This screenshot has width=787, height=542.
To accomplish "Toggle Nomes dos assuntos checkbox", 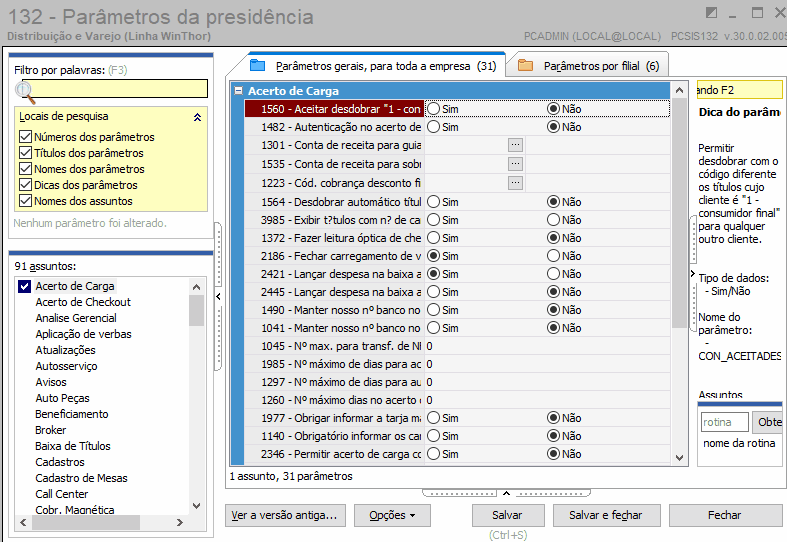I will [x=26, y=201].
